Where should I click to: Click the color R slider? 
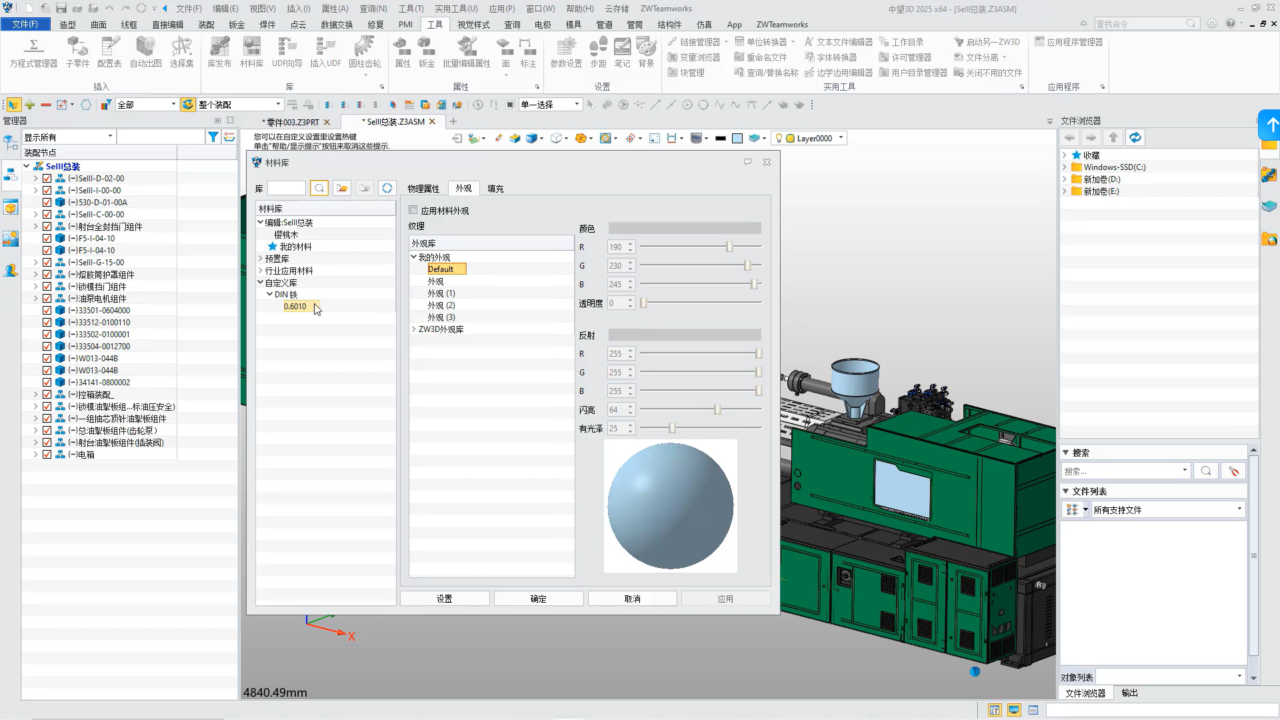pos(700,246)
